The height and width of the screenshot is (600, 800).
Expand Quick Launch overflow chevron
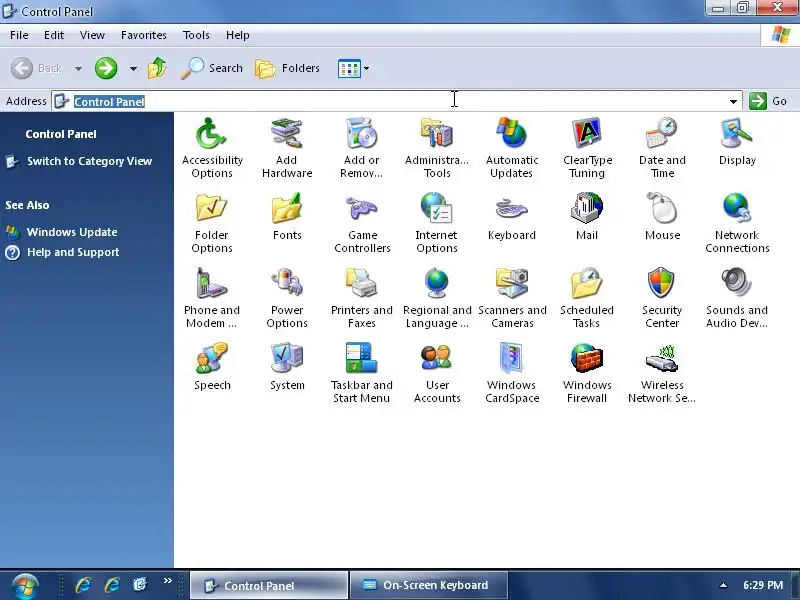click(167, 581)
